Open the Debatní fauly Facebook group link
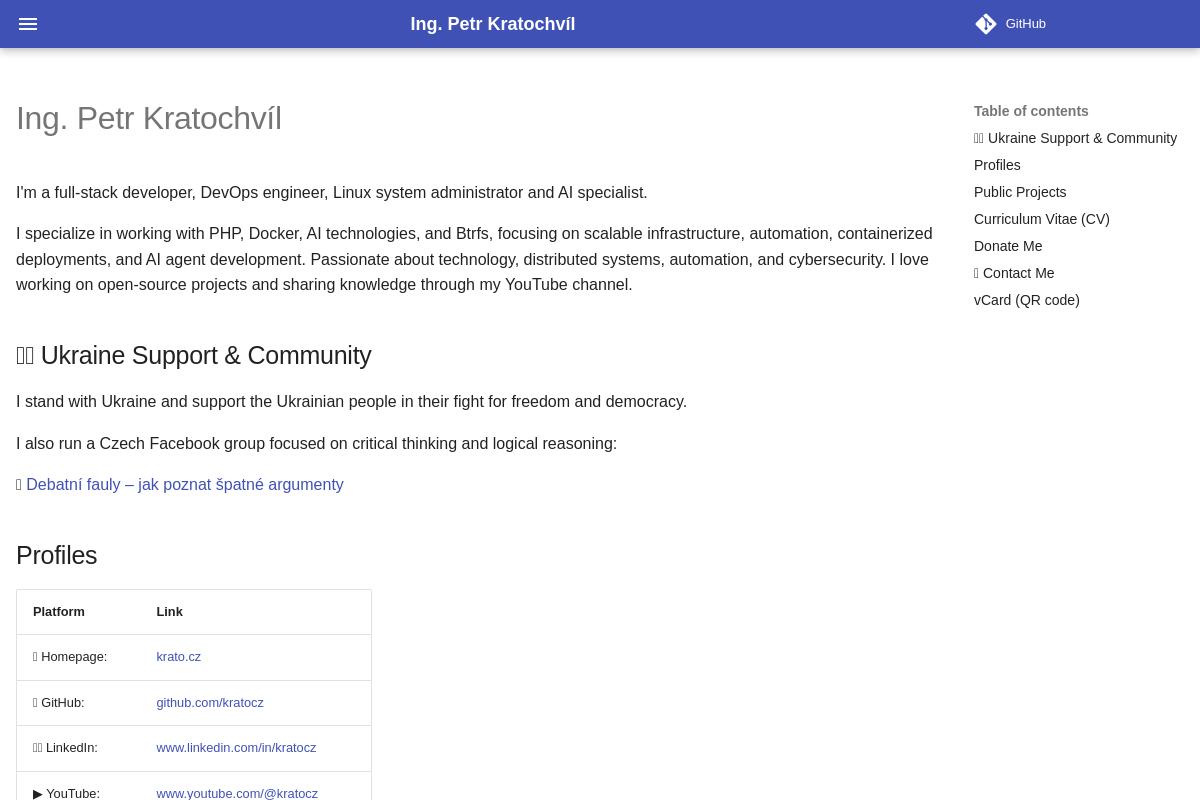This screenshot has width=1200, height=800. (x=185, y=485)
